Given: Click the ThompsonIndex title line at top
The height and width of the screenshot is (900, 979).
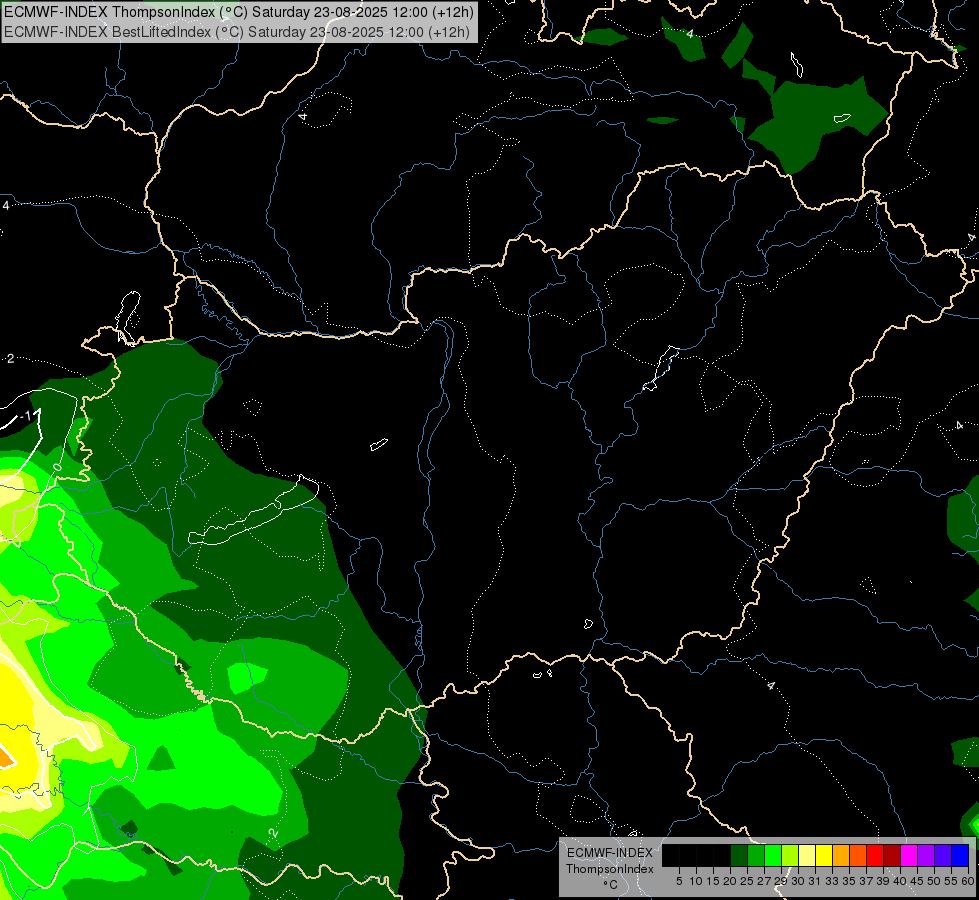Looking at the screenshot, I should [x=239, y=11].
